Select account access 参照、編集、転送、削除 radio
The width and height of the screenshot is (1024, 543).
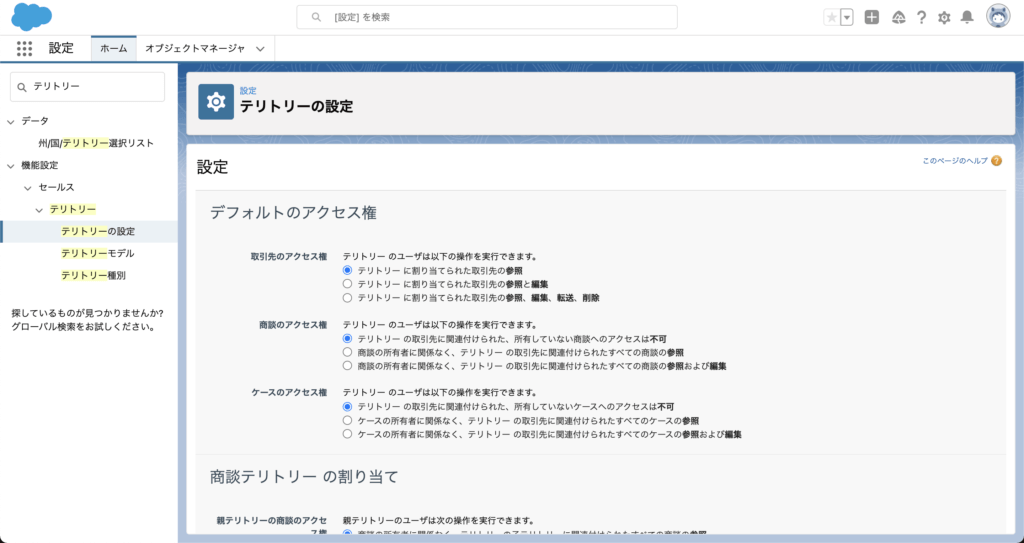click(347, 297)
